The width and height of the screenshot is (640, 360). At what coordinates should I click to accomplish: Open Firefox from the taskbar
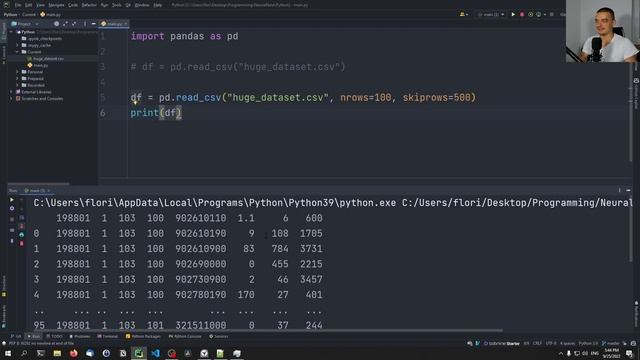(x=73, y=353)
